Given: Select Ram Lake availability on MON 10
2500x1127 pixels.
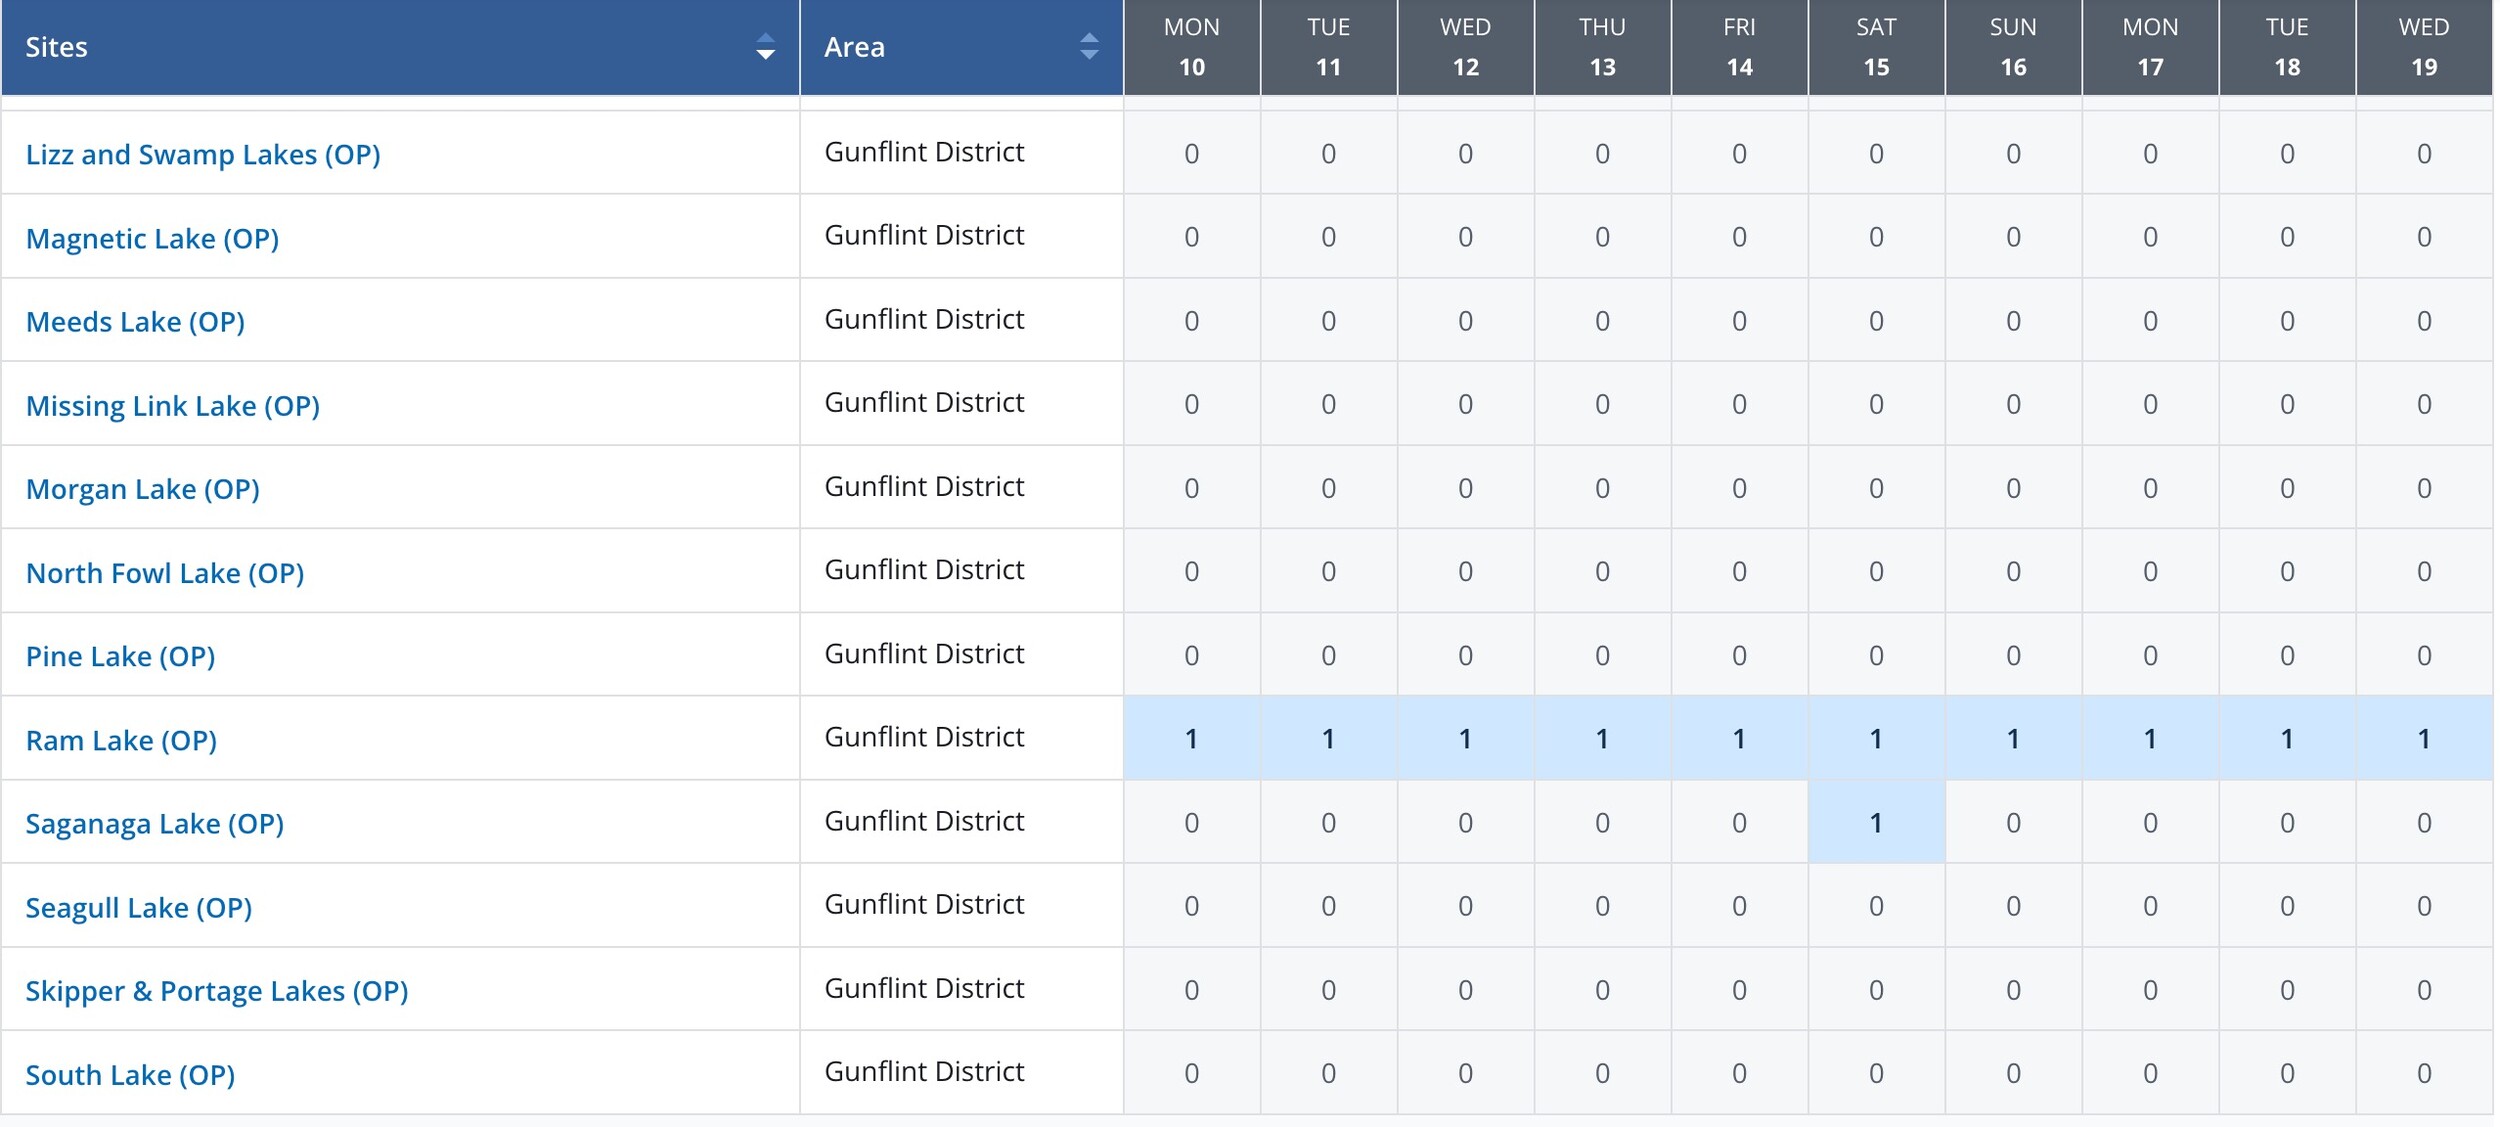Looking at the screenshot, I should [1192, 738].
